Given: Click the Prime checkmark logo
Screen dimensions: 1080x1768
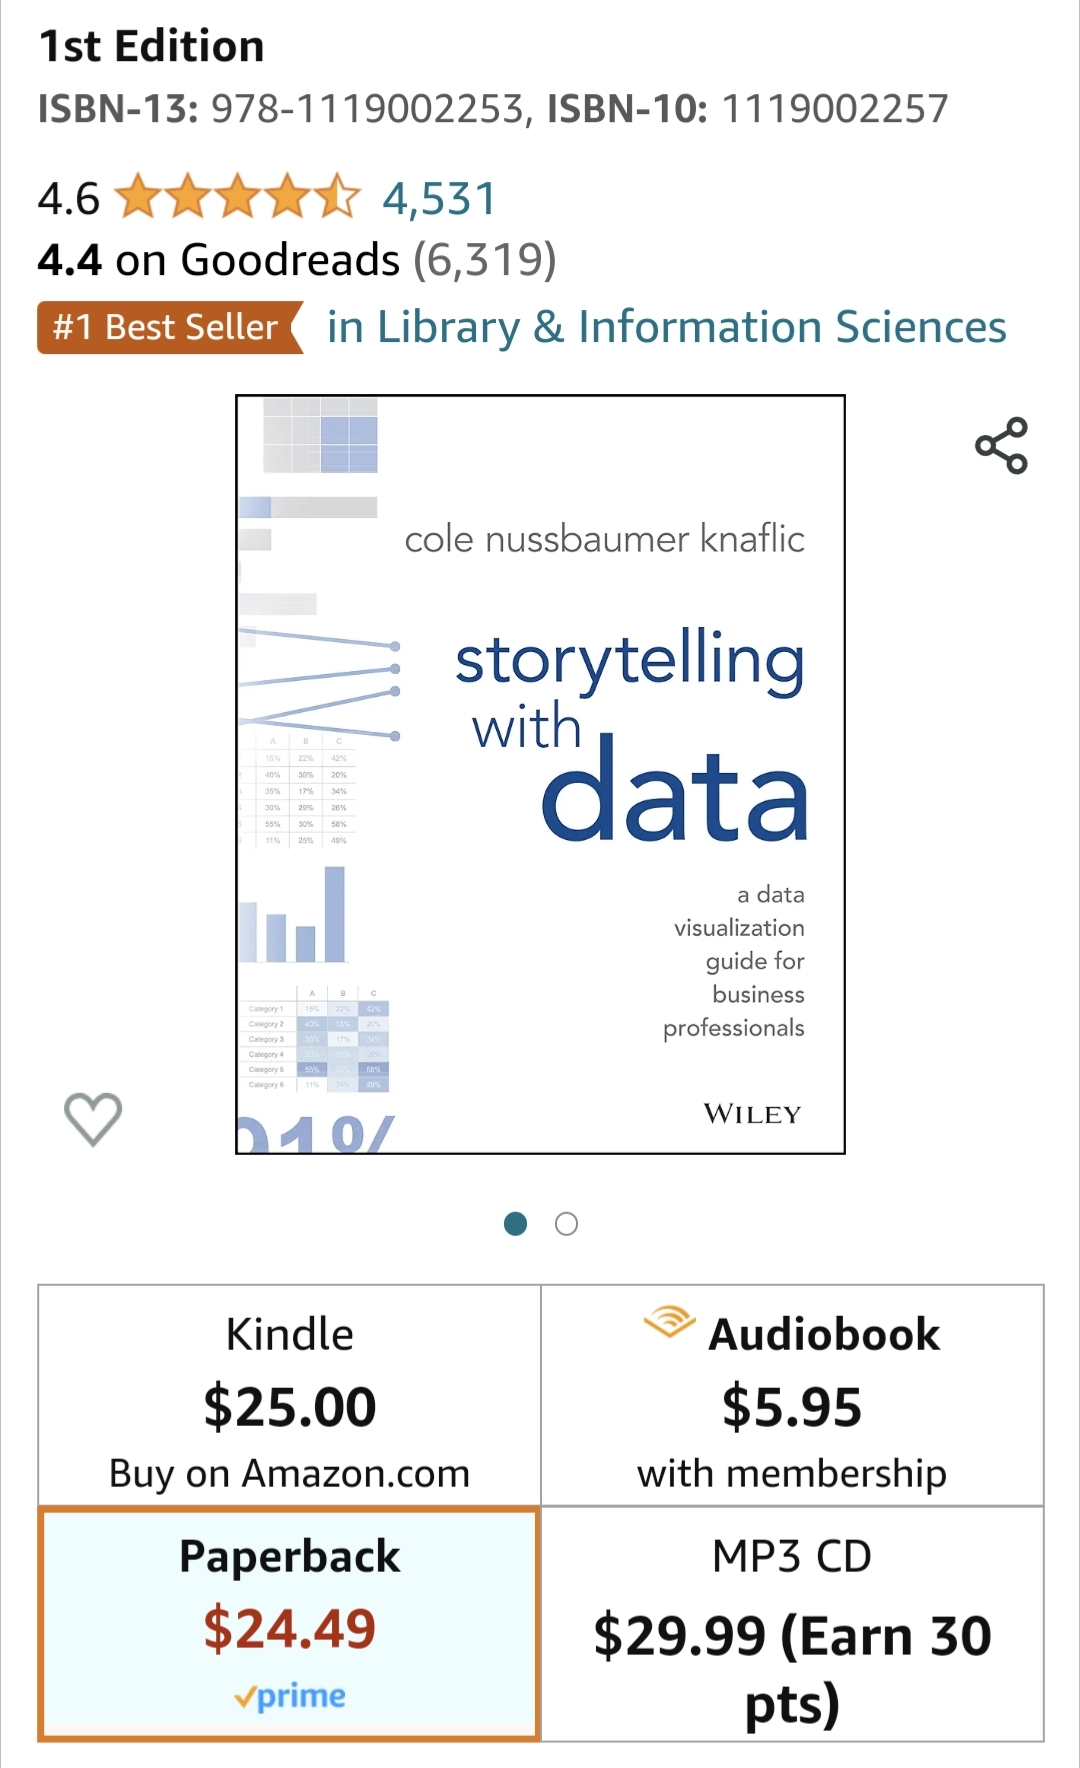Looking at the screenshot, I should [290, 1696].
